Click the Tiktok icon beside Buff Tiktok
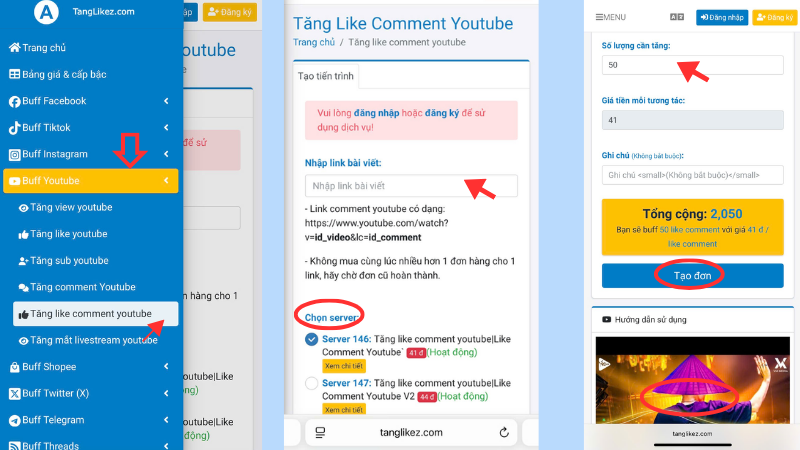The height and width of the screenshot is (450, 800). (14, 128)
